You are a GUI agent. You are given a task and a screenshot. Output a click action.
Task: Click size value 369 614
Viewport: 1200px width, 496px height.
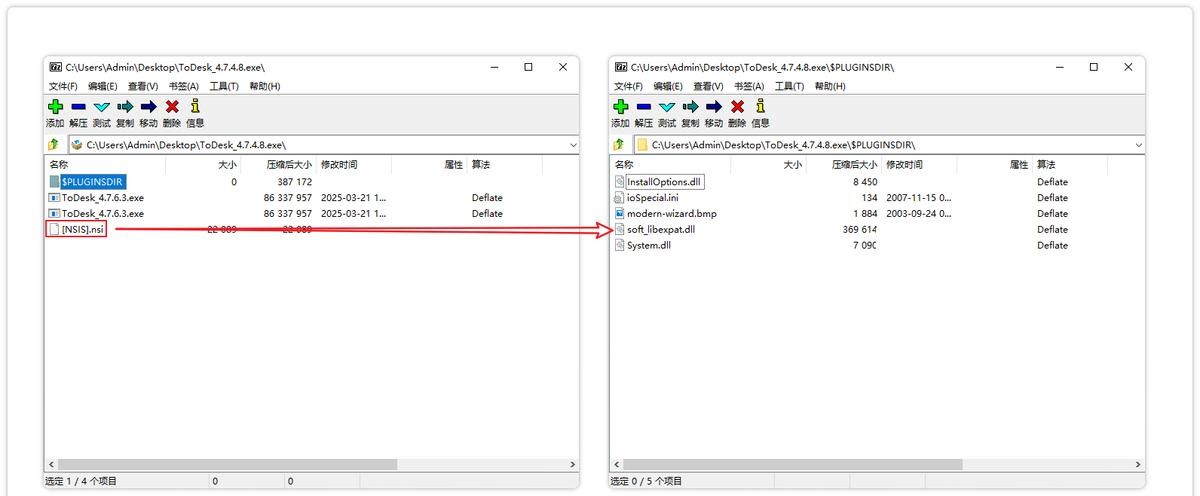tap(859, 229)
